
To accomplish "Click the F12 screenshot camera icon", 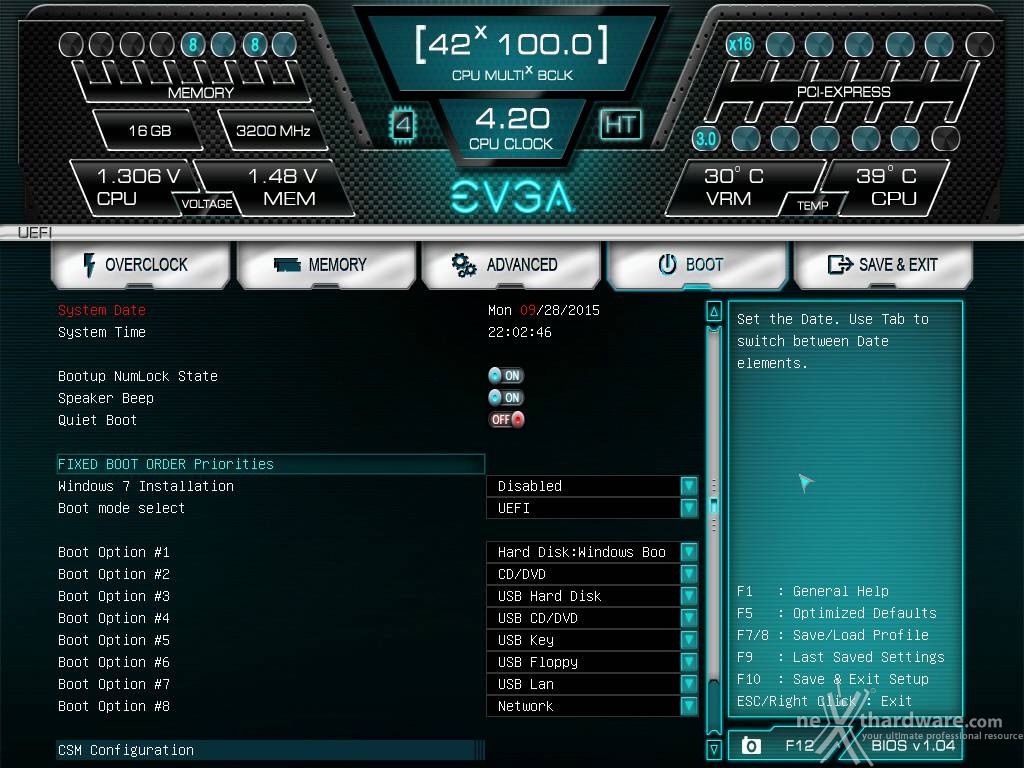I will click(751, 745).
